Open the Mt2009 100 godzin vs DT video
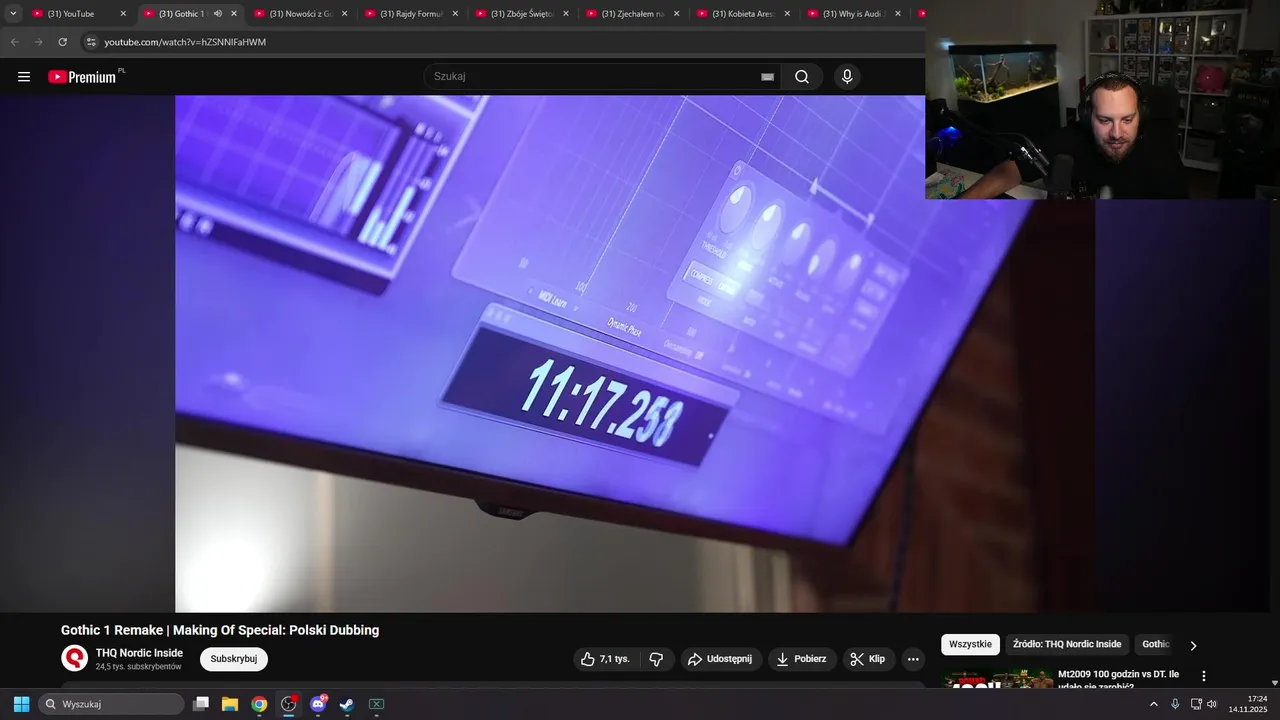Viewport: 1280px width, 720px height. (x=1118, y=680)
